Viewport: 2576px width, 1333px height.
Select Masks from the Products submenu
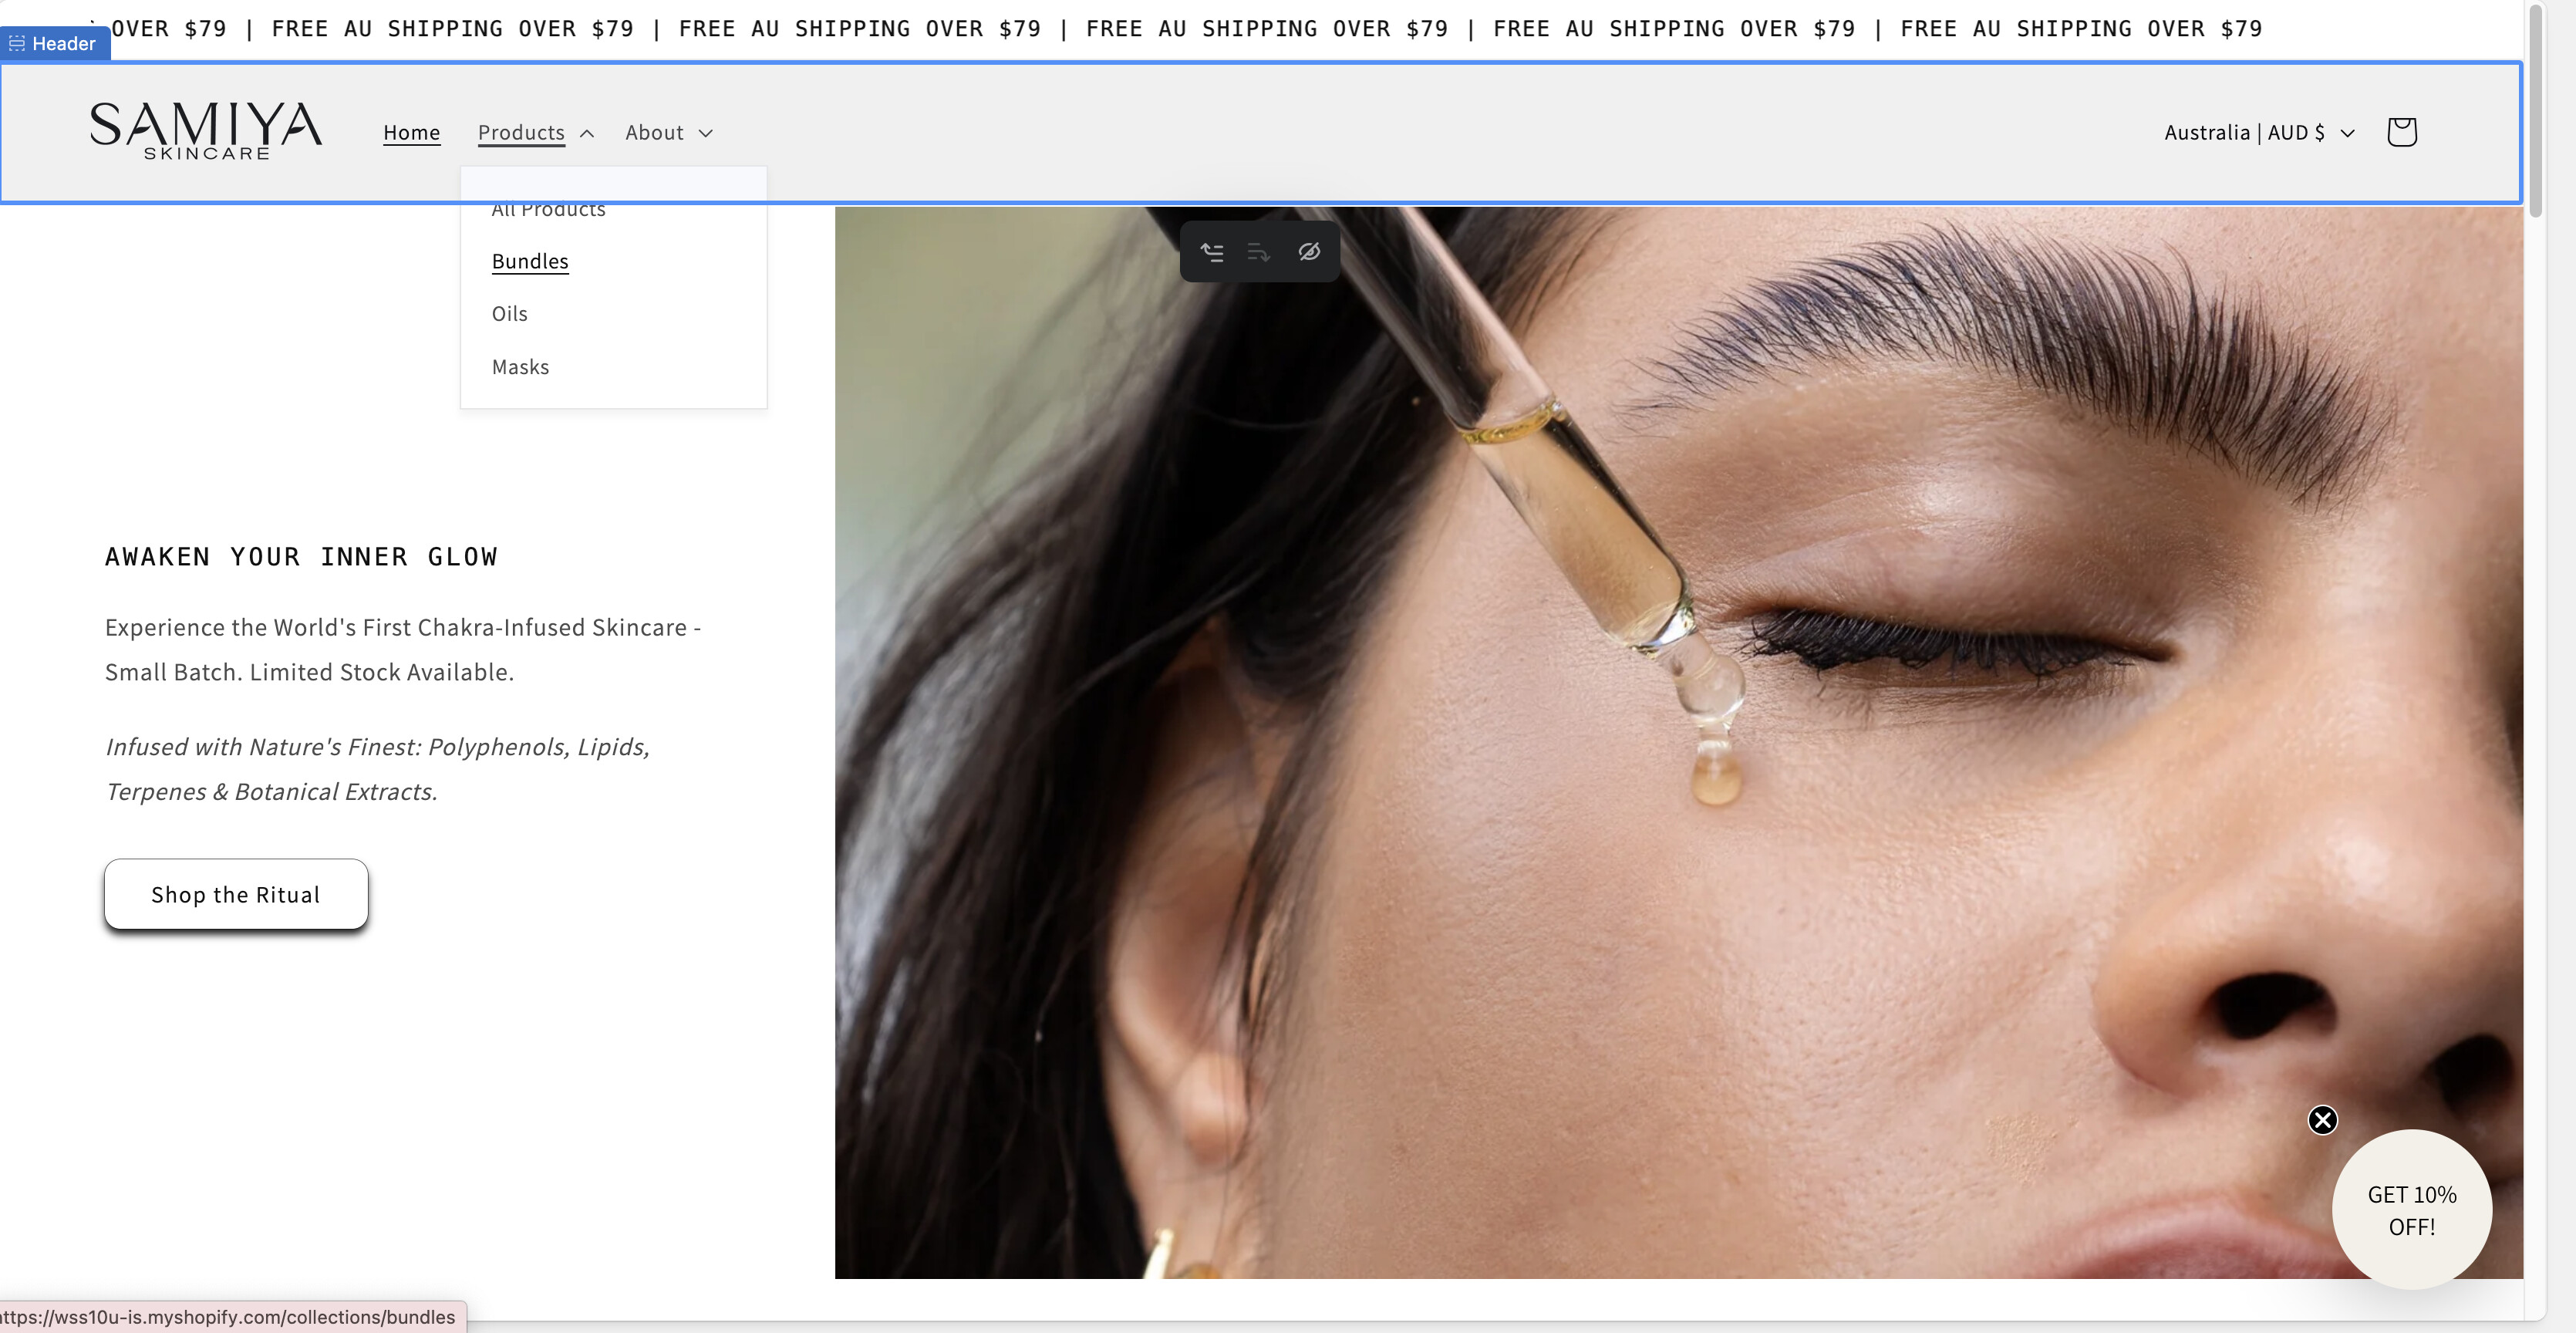click(520, 367)
